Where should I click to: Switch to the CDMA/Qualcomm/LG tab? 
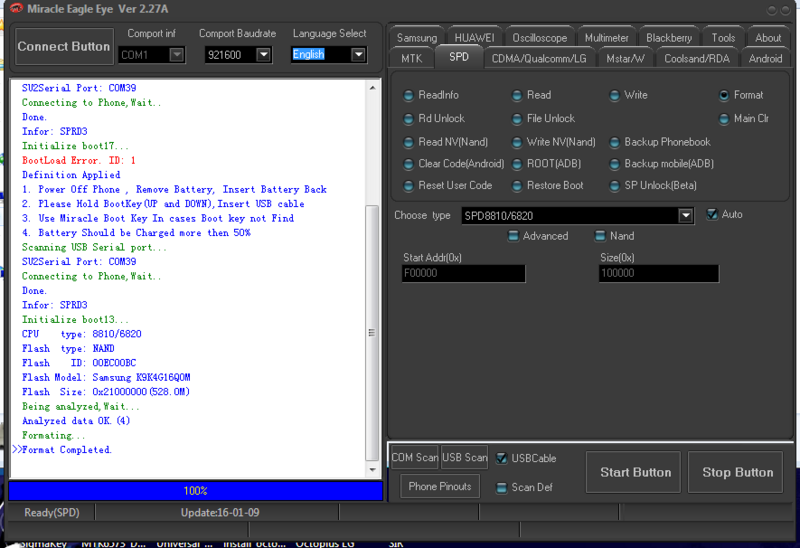click(539, 59)
